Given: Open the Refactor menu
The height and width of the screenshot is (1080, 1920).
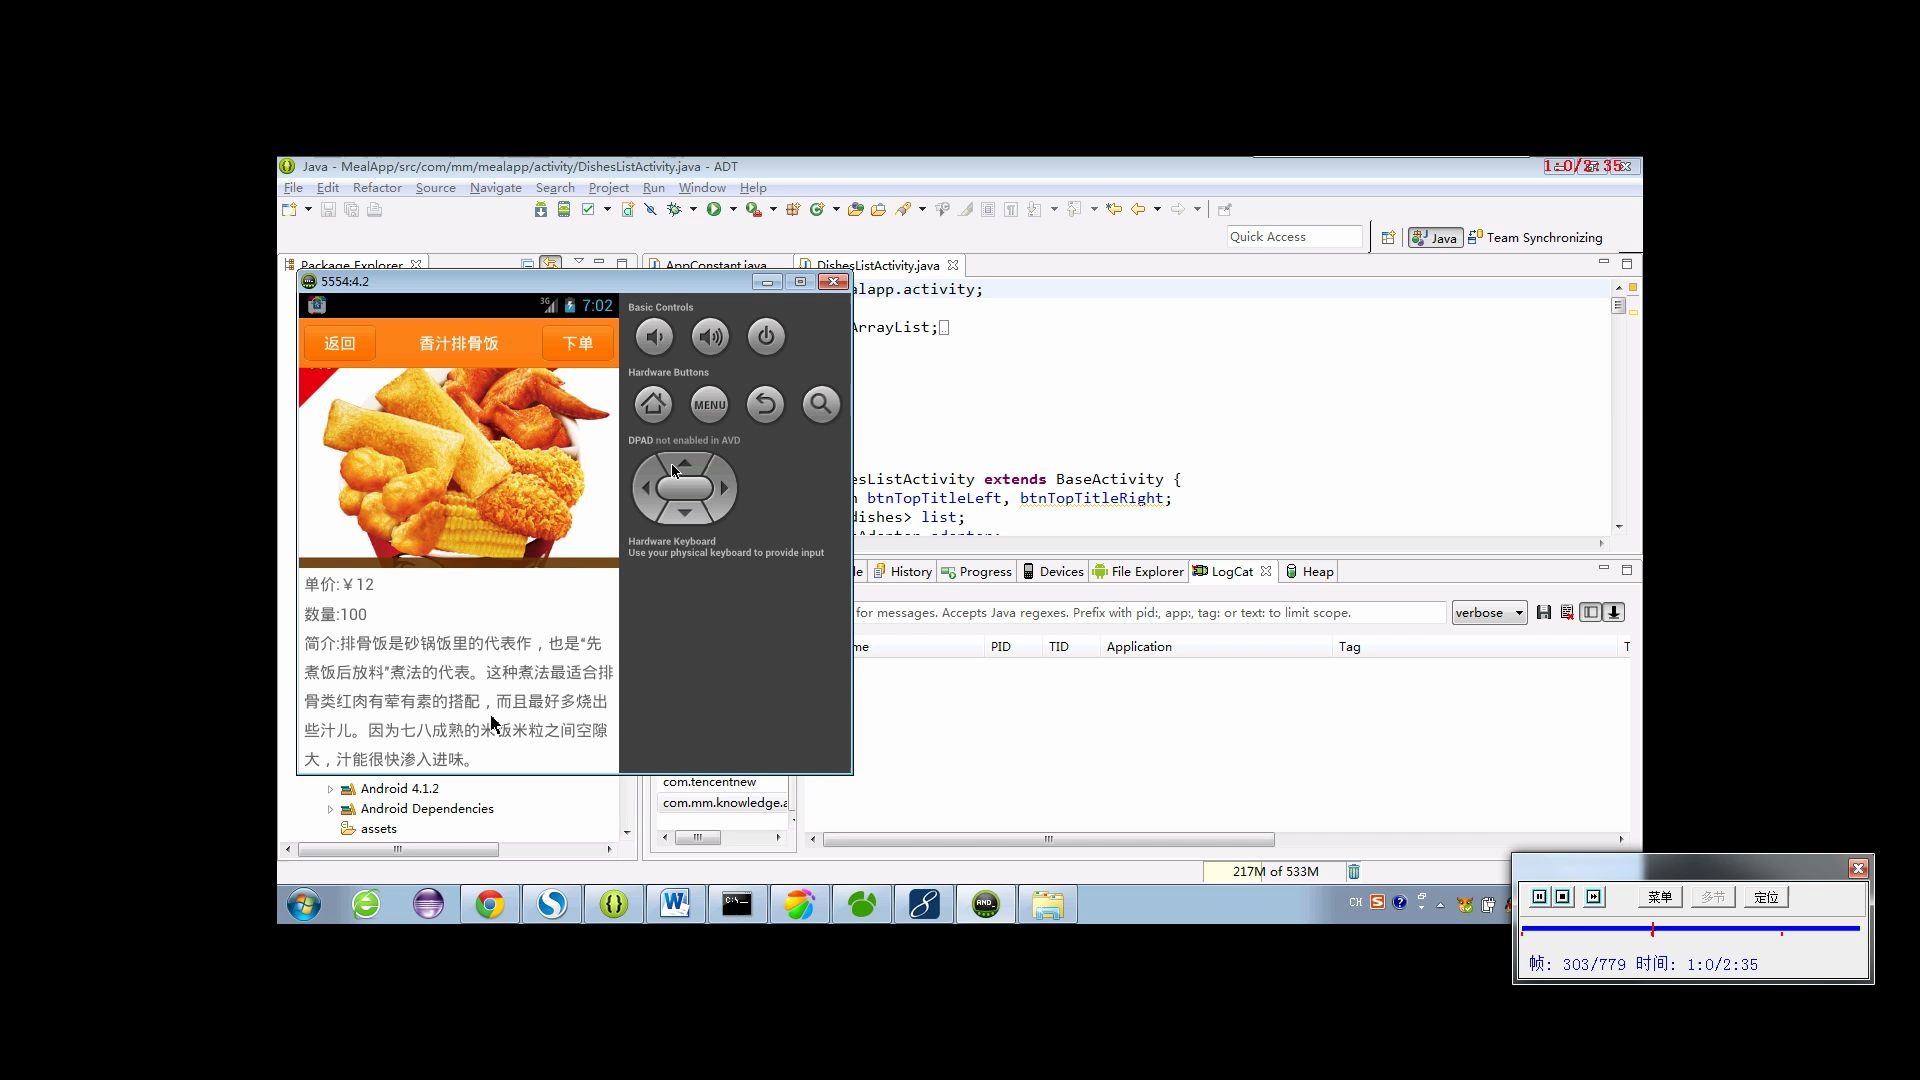Looking at the screenshot, I should point(377,188).
